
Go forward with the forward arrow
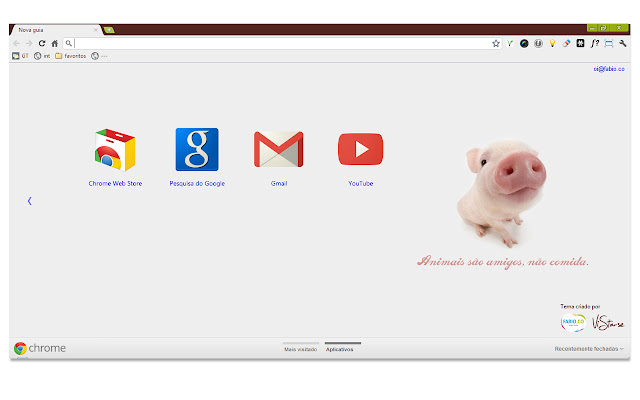(x=29, y=43)
